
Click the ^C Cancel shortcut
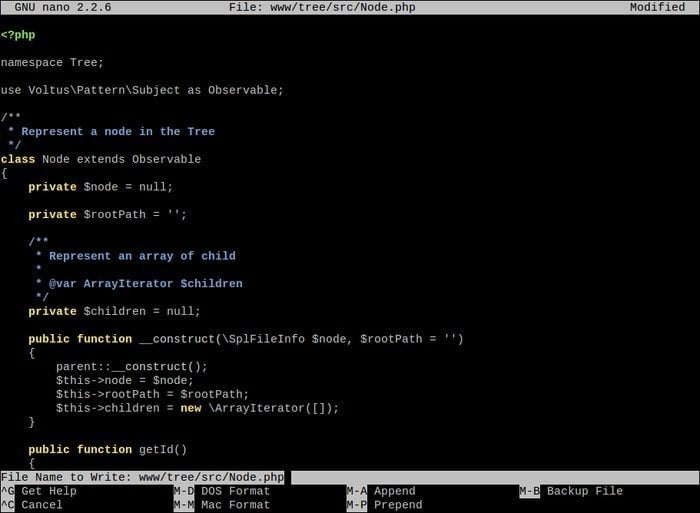32,505
